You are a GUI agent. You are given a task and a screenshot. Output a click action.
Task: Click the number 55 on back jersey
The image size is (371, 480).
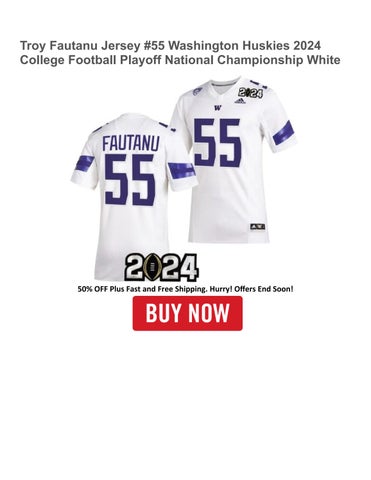coord(130,180)
